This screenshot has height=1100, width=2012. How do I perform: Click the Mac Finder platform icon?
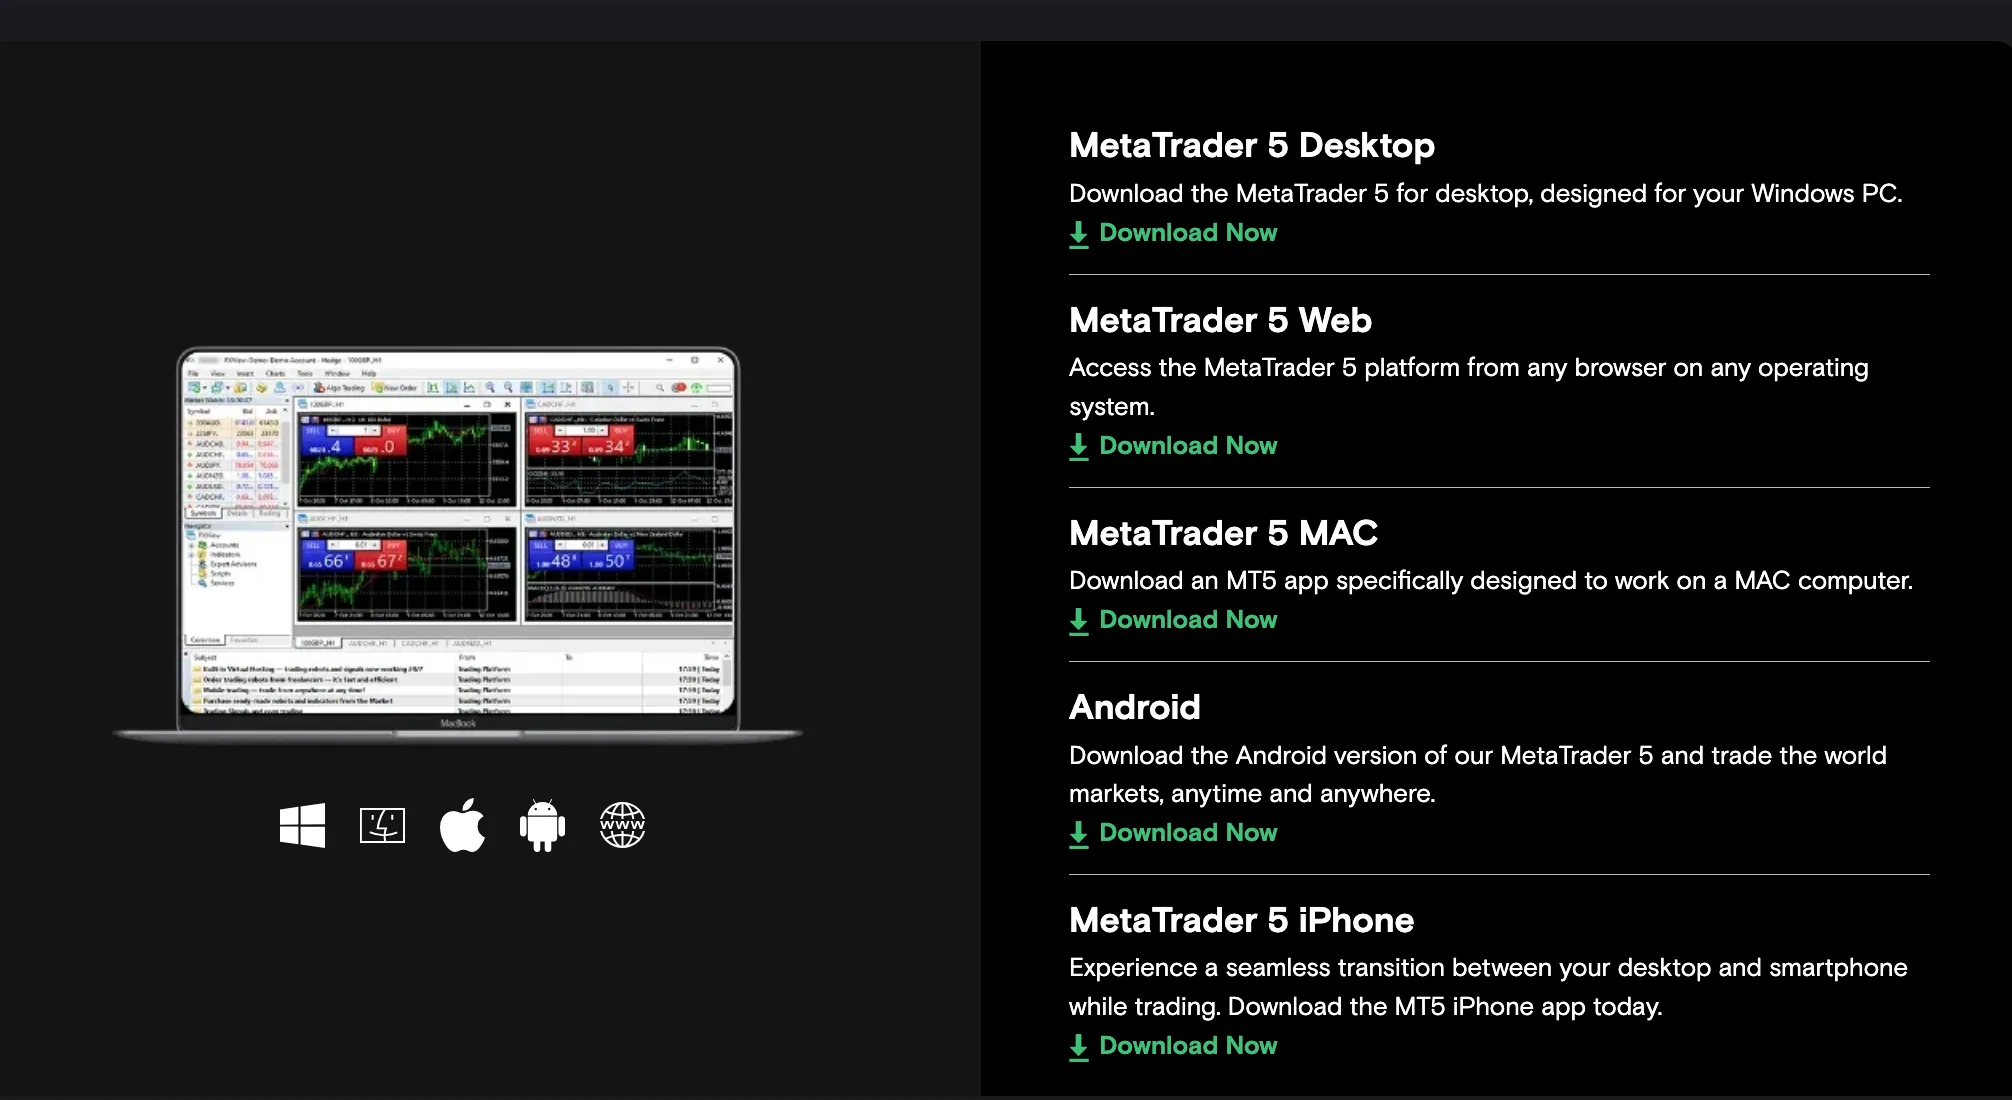pyautogui.click(x=382, y=825)
